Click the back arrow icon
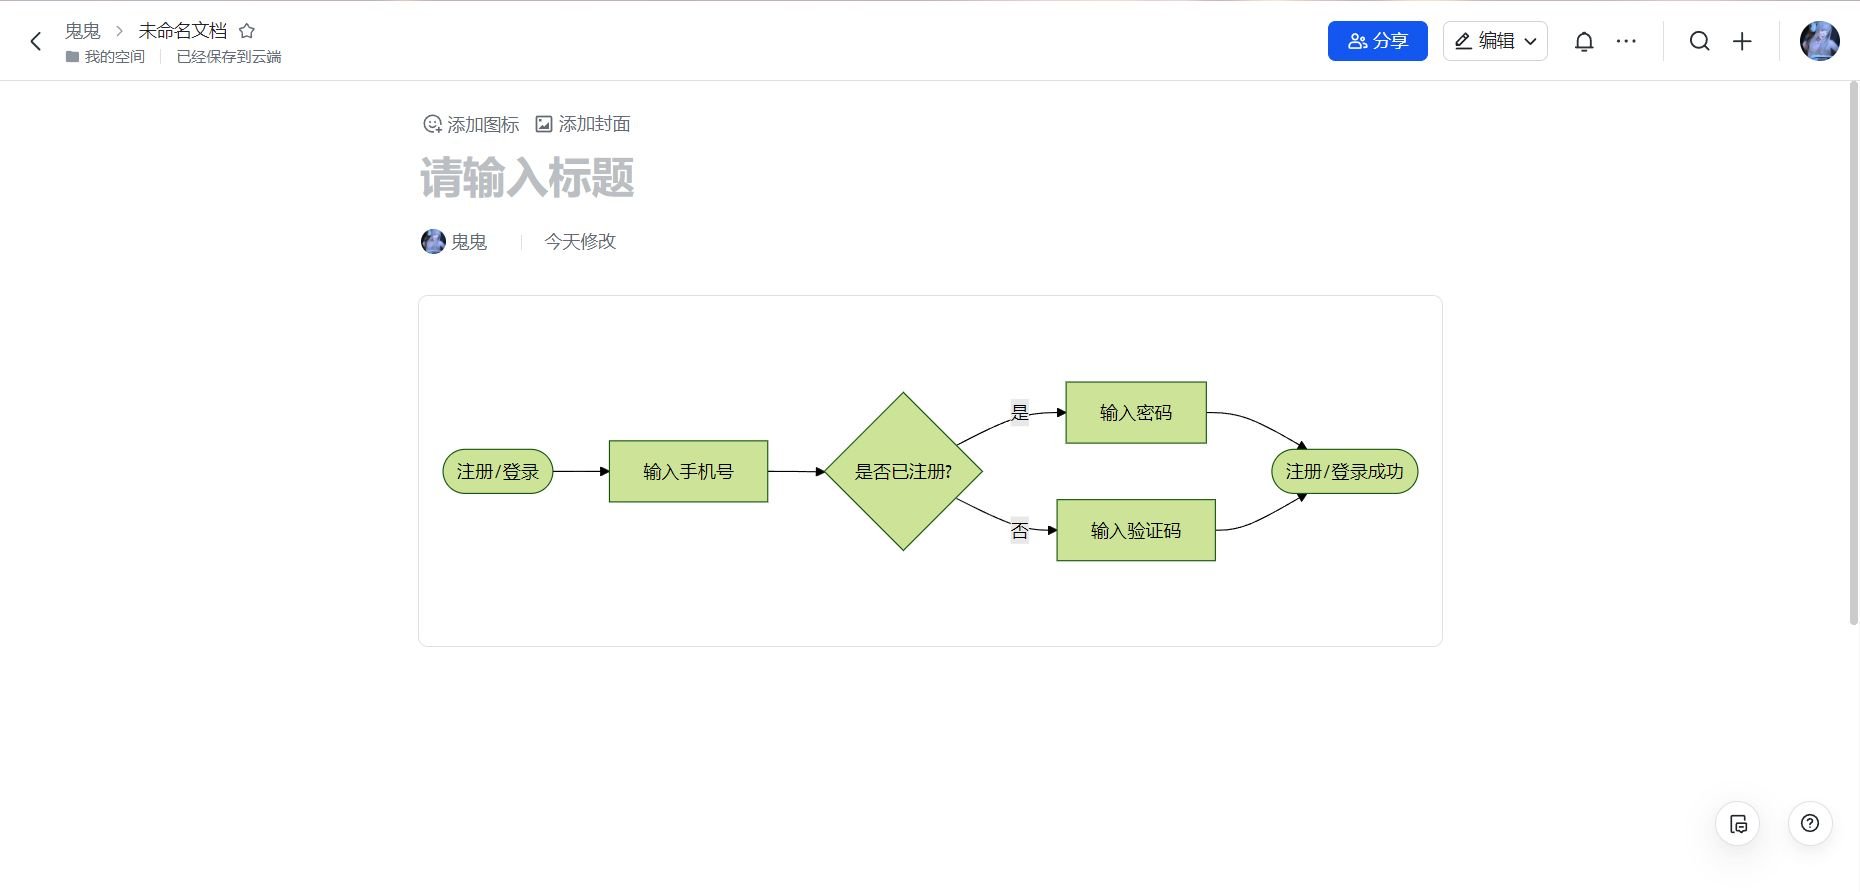The image size is (1860, 892). 36,41
